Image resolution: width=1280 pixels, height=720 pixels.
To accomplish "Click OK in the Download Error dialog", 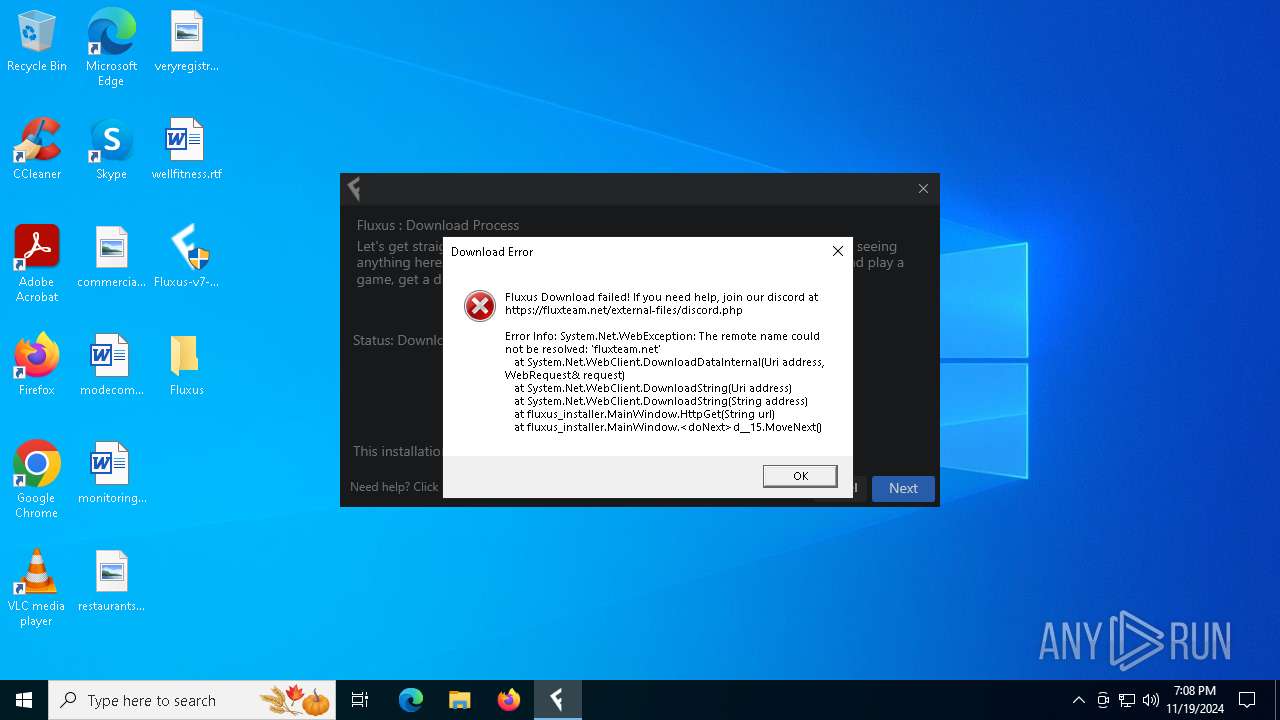I will point(800,476).
